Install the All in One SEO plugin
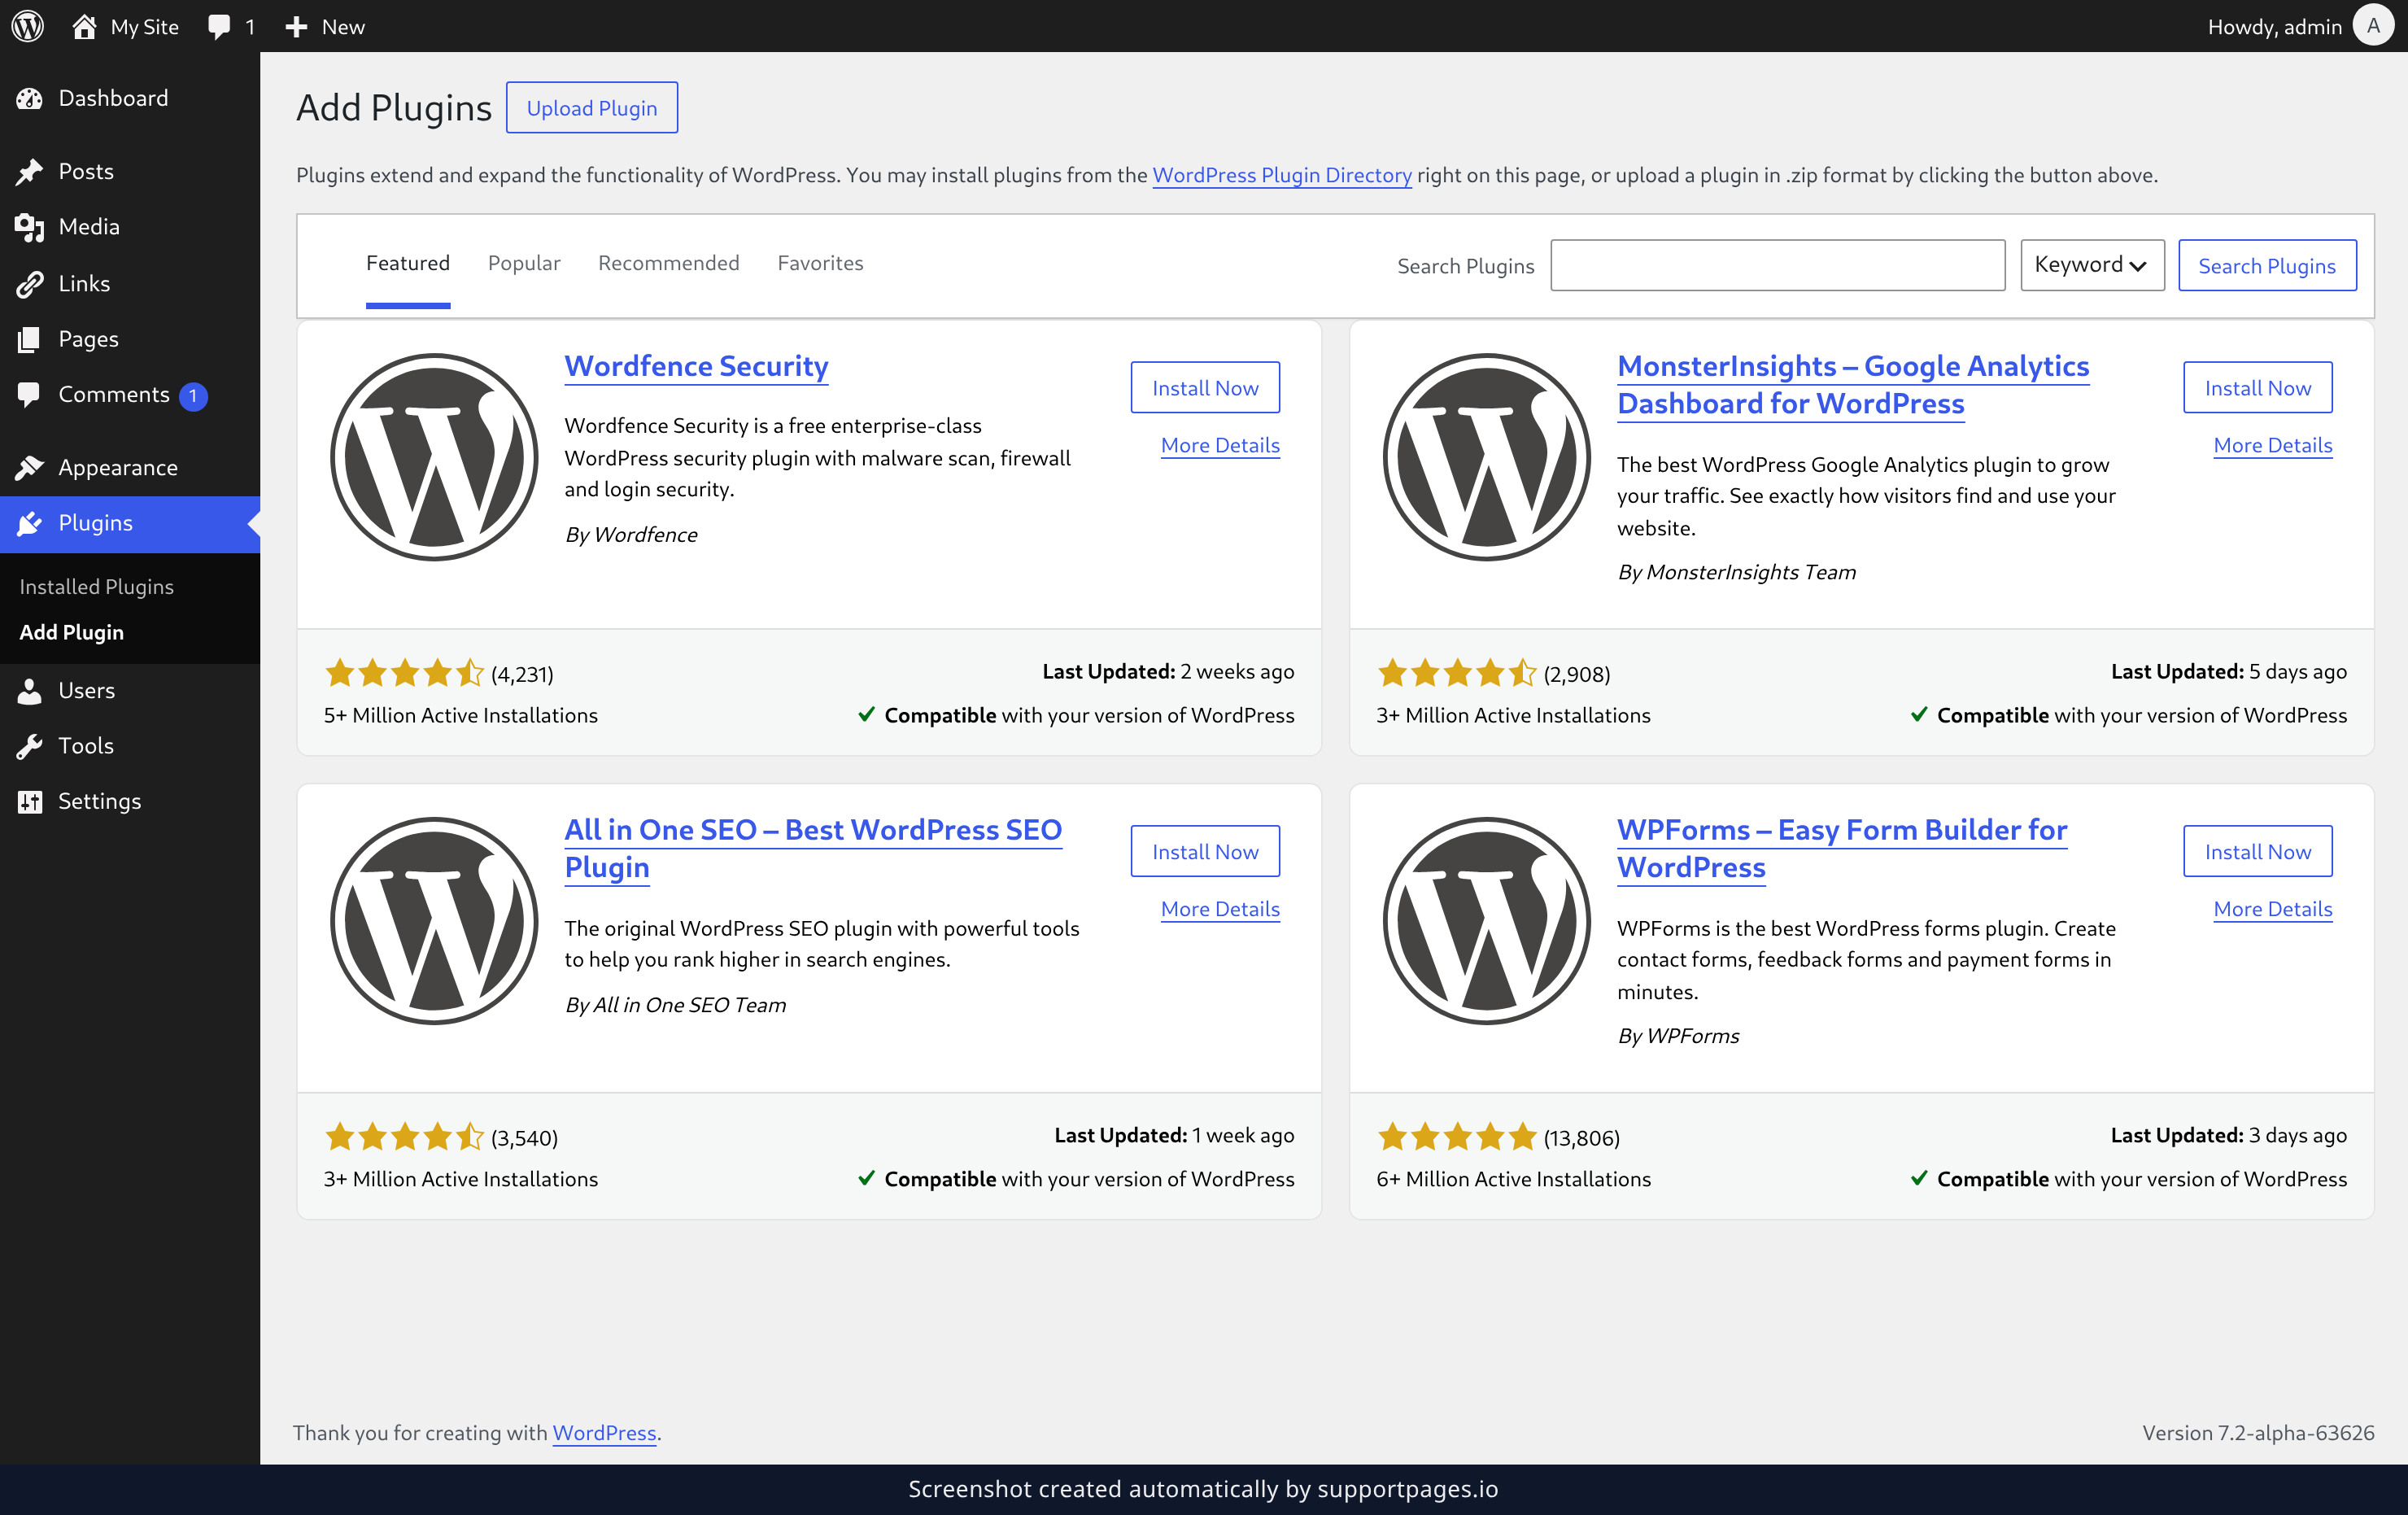The image size is (2408, 1515). tap(1205, 851)
